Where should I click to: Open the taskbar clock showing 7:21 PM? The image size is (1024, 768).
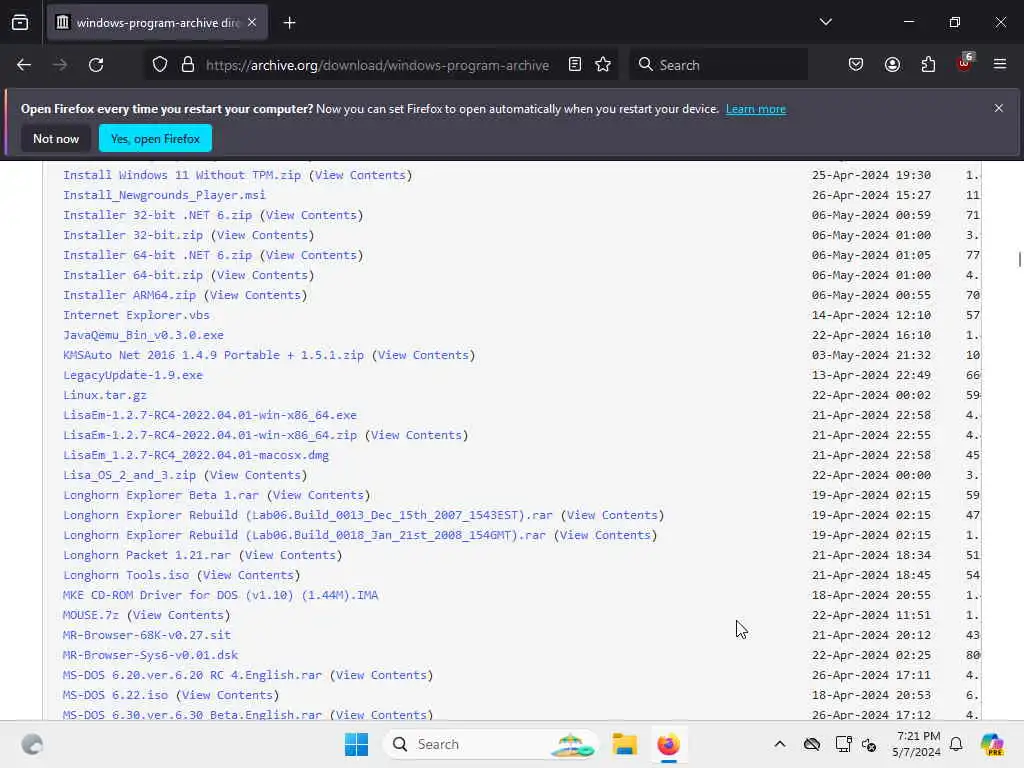(x=917, y=744)
